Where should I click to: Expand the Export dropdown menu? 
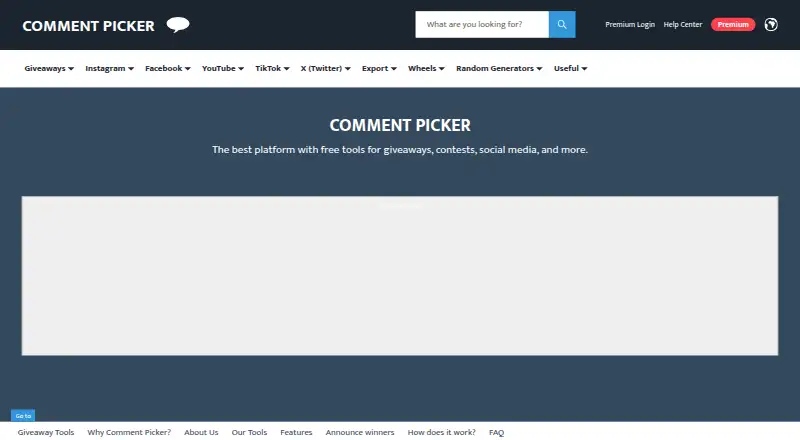click(379, 68)
